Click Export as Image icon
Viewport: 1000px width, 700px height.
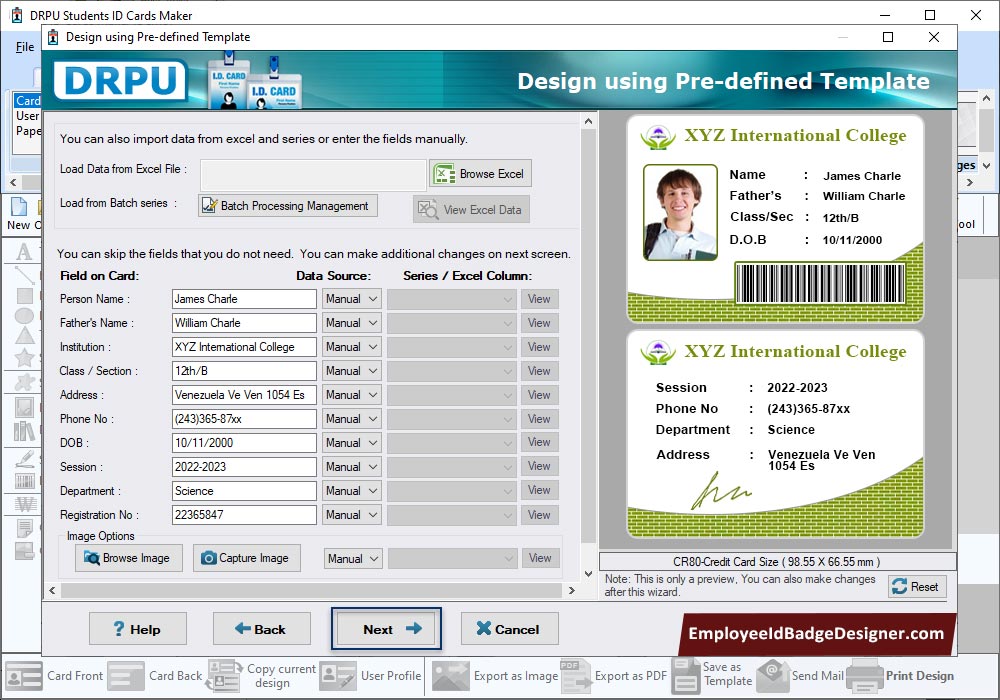[450, 676]
